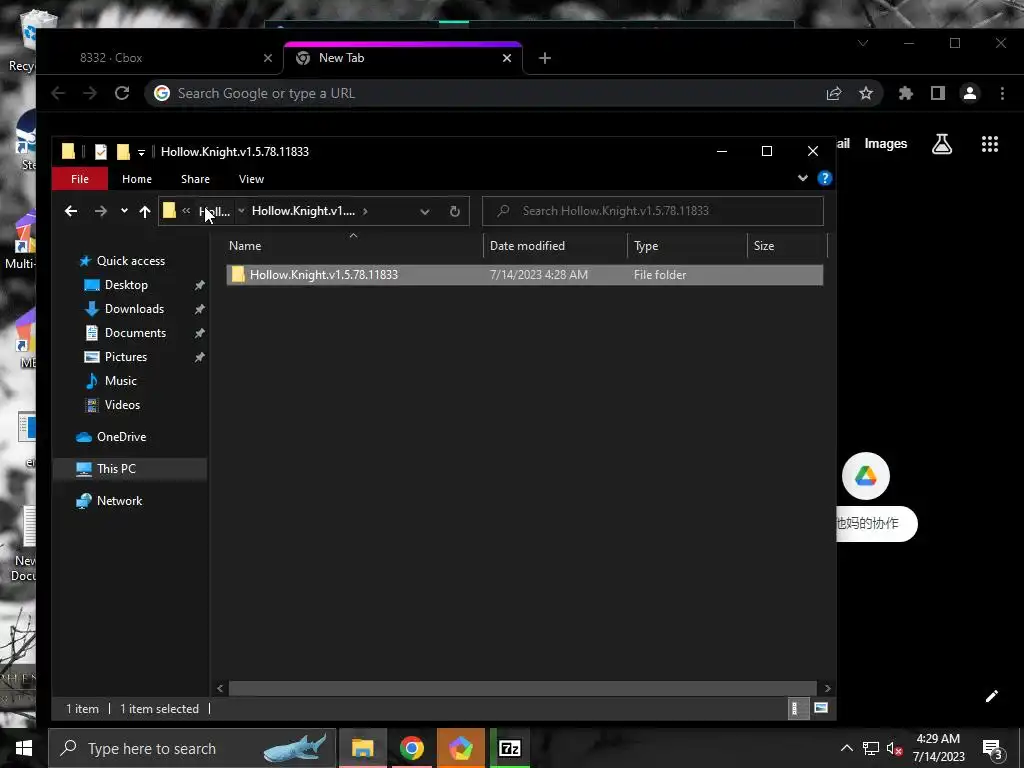Open the Home ribbon tab
1024x768 pixels.
tap(136, 179)
